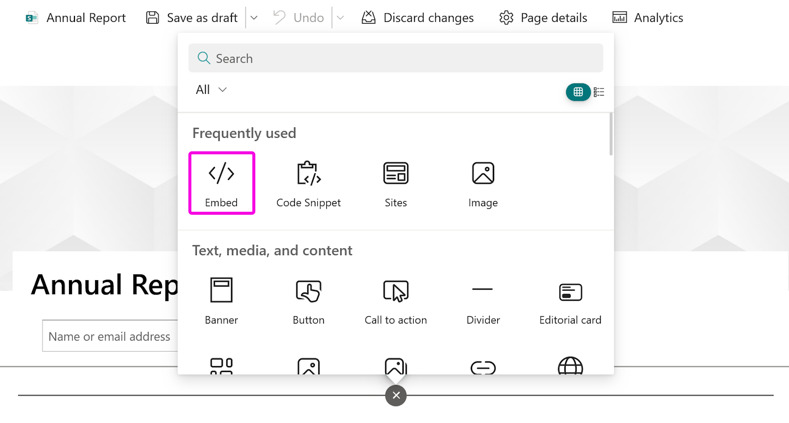
Task: Insert a Divider web part
Action: pyautogui.click(x=483, y=301)
